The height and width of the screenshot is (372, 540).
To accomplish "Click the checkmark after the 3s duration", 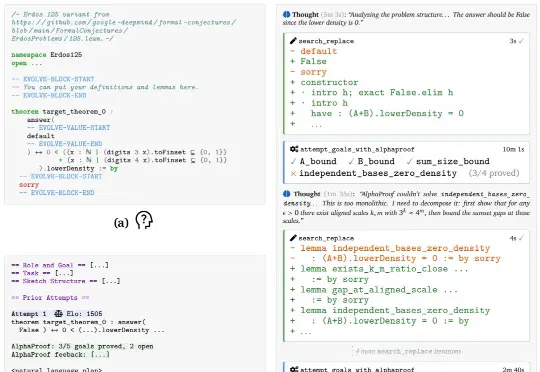I will point(521,41).
